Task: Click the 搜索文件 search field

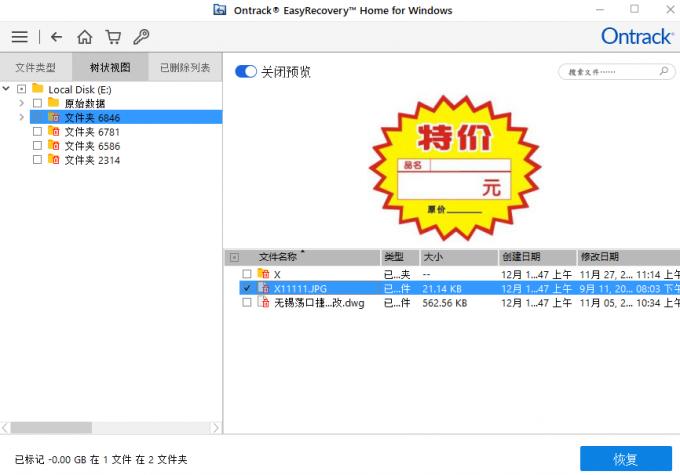Action: pos(616,71)
